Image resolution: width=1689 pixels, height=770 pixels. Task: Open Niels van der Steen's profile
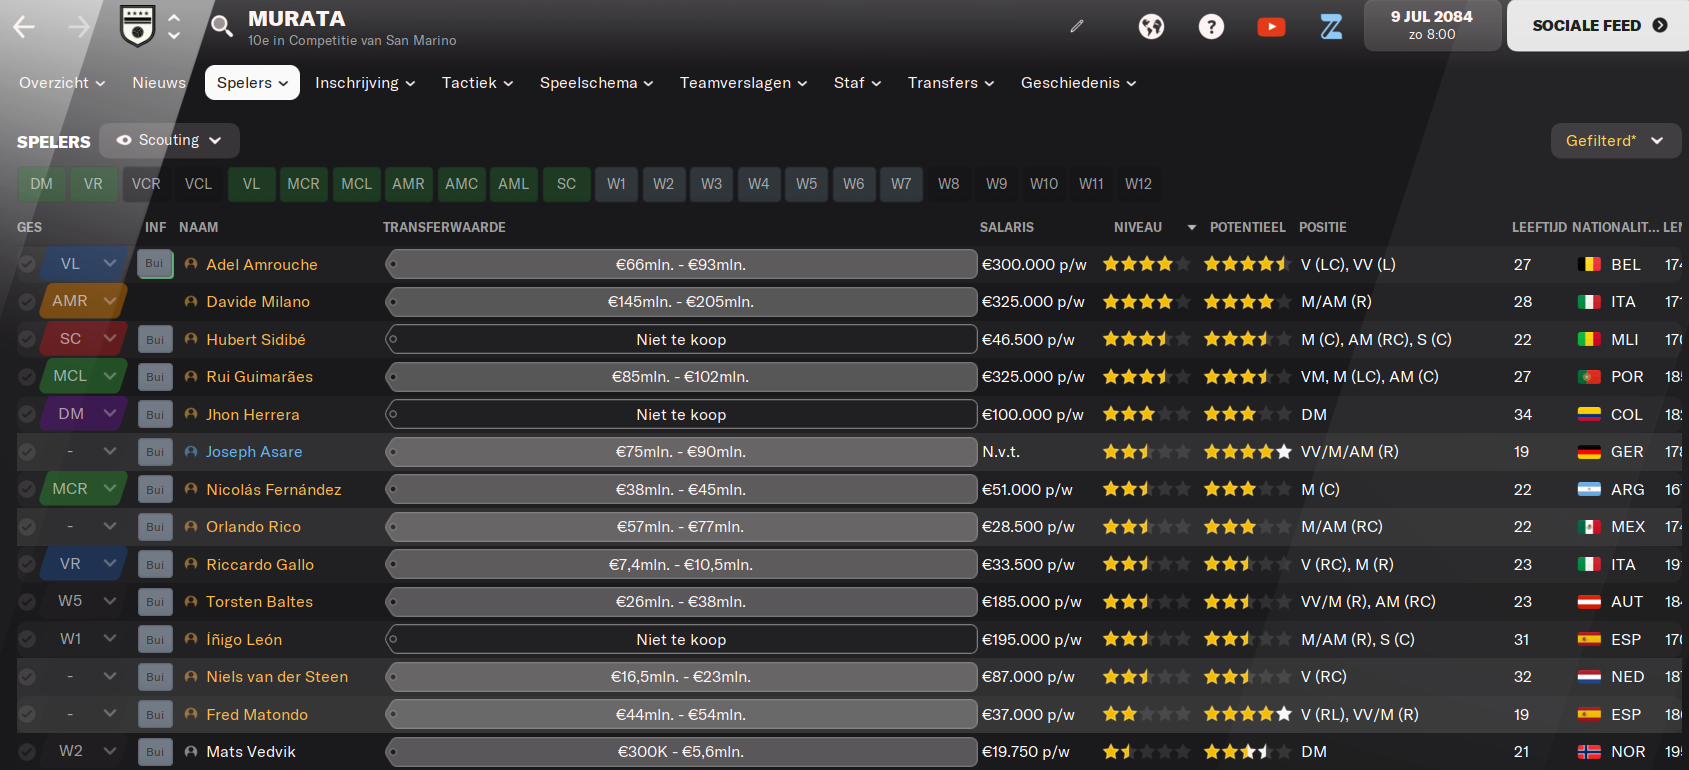277,677
